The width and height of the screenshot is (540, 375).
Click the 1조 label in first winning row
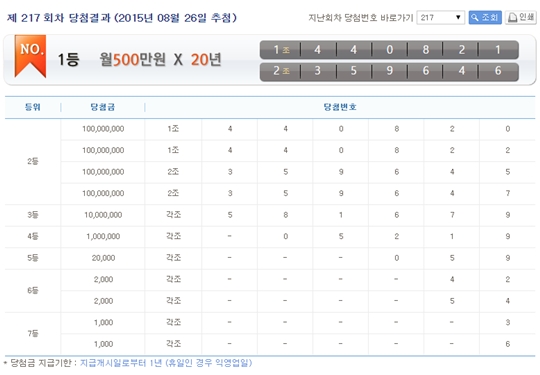tap(281, 50)
